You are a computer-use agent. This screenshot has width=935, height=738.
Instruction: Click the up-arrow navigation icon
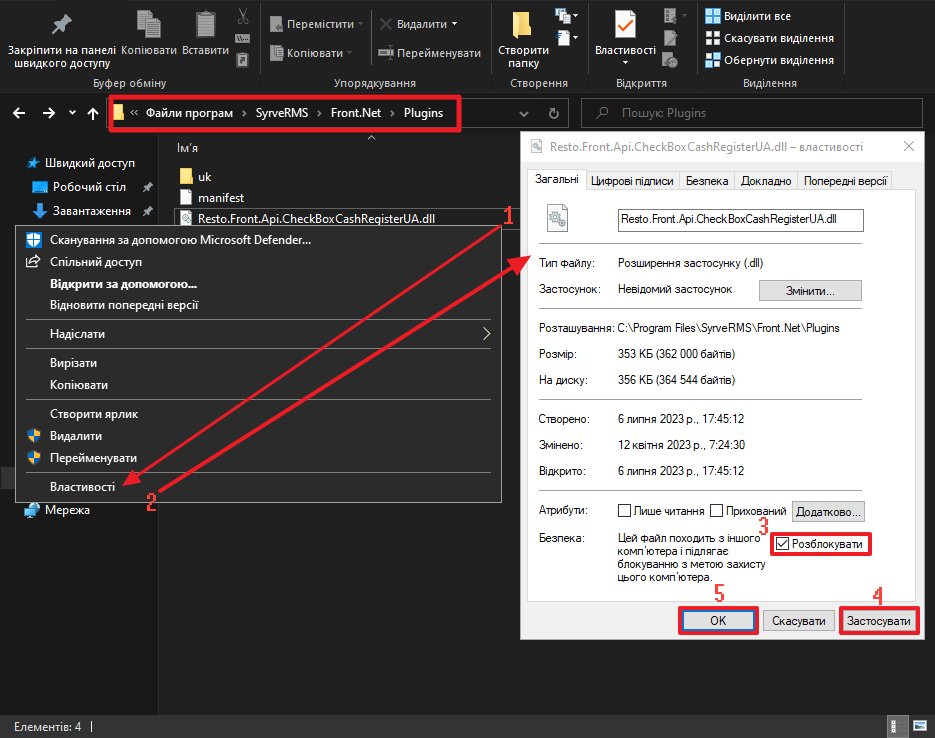pos(93,113)
